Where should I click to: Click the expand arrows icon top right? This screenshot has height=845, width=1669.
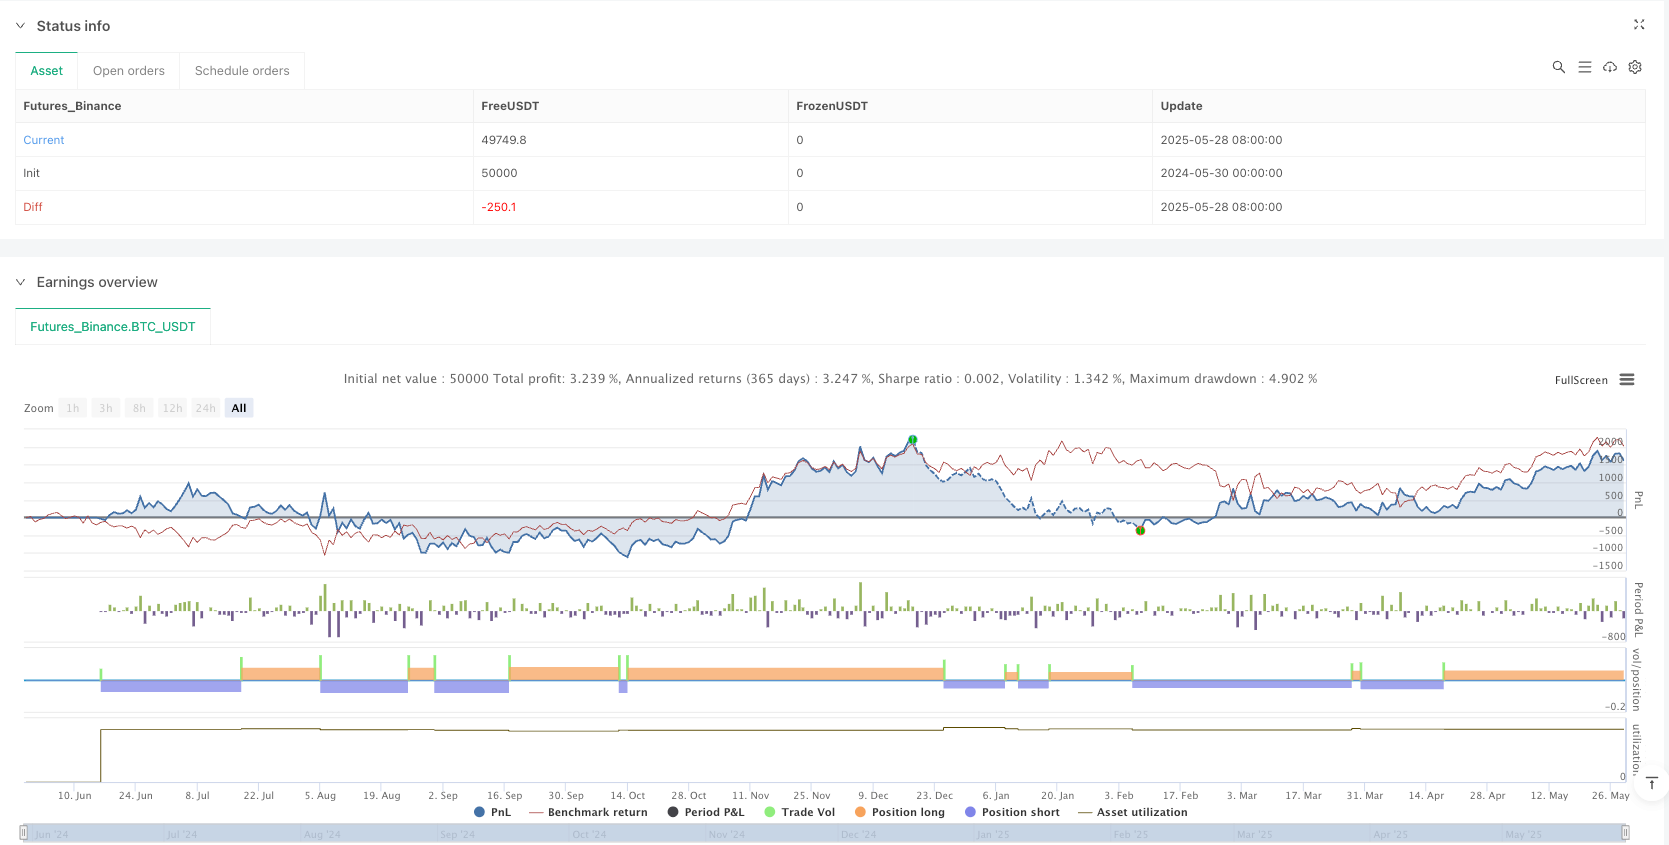[1639, 25]
